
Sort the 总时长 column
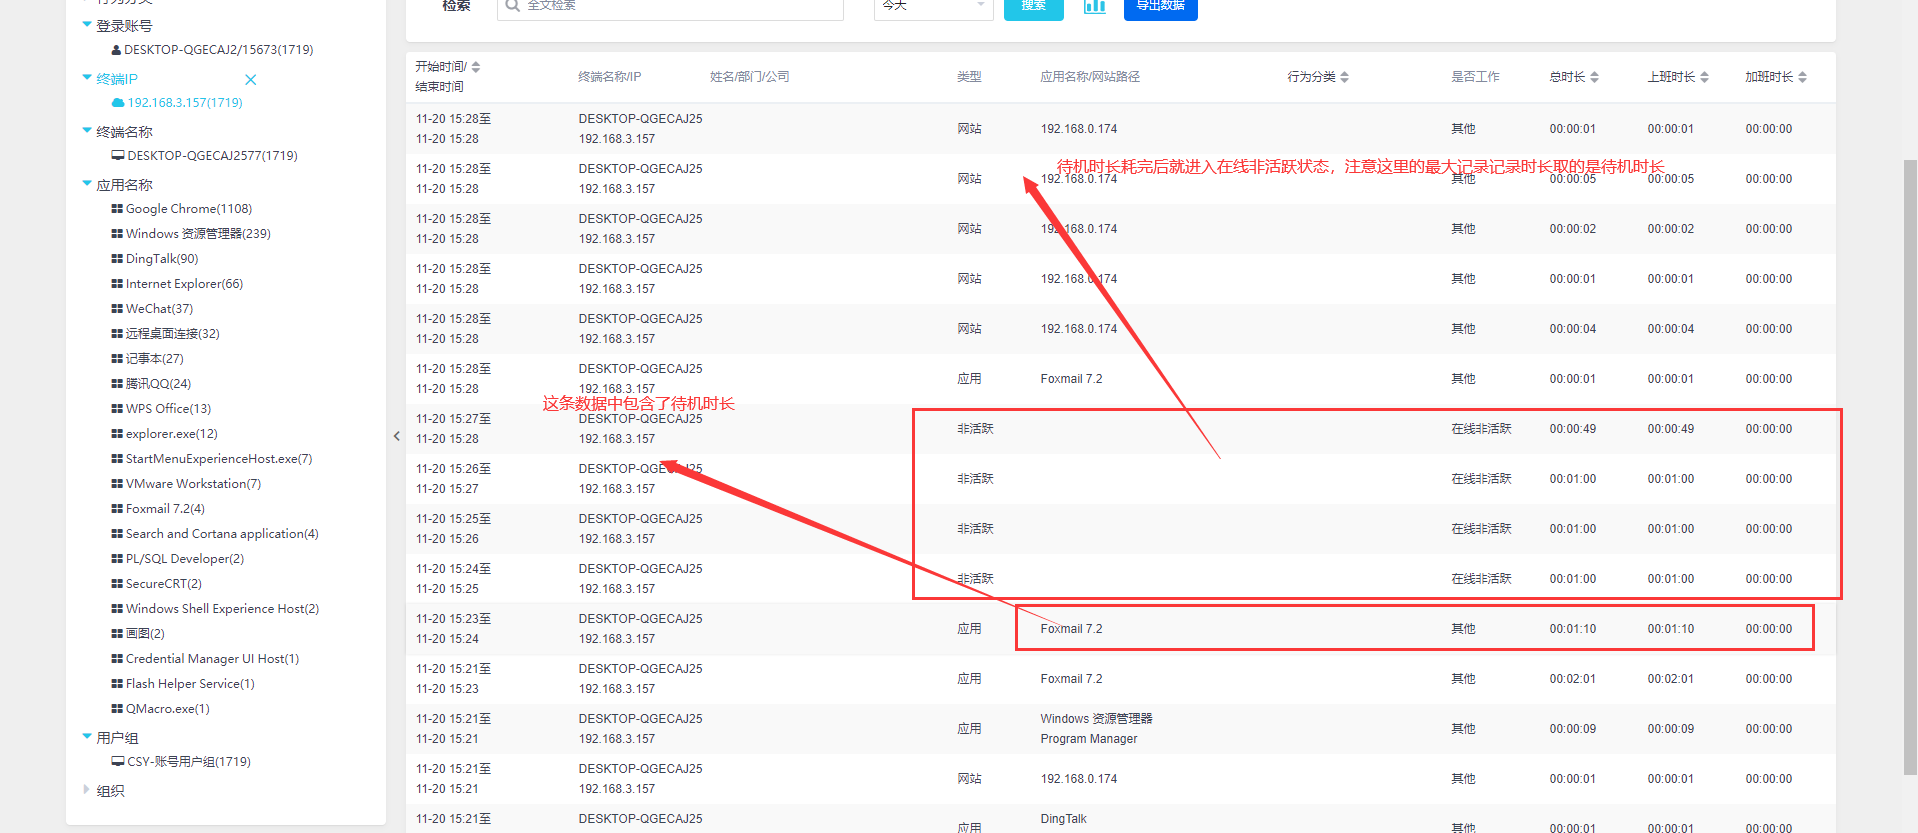1595,77
